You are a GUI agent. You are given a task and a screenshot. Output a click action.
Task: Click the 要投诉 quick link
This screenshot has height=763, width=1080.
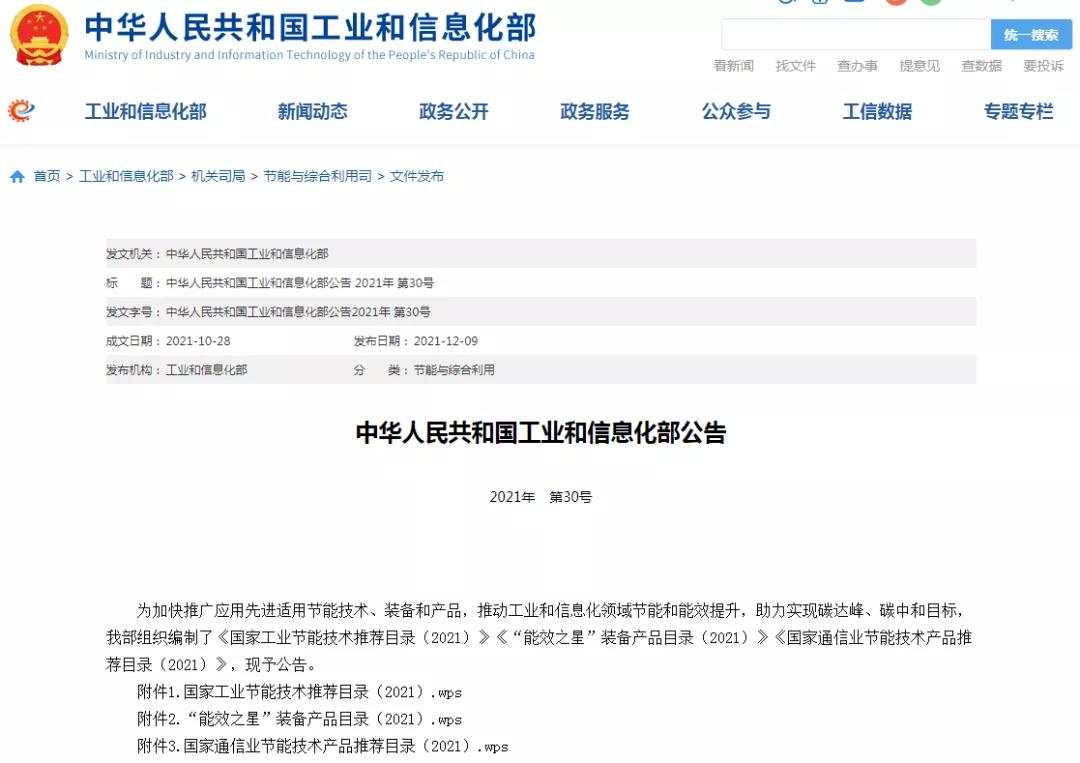[1043, 66]
